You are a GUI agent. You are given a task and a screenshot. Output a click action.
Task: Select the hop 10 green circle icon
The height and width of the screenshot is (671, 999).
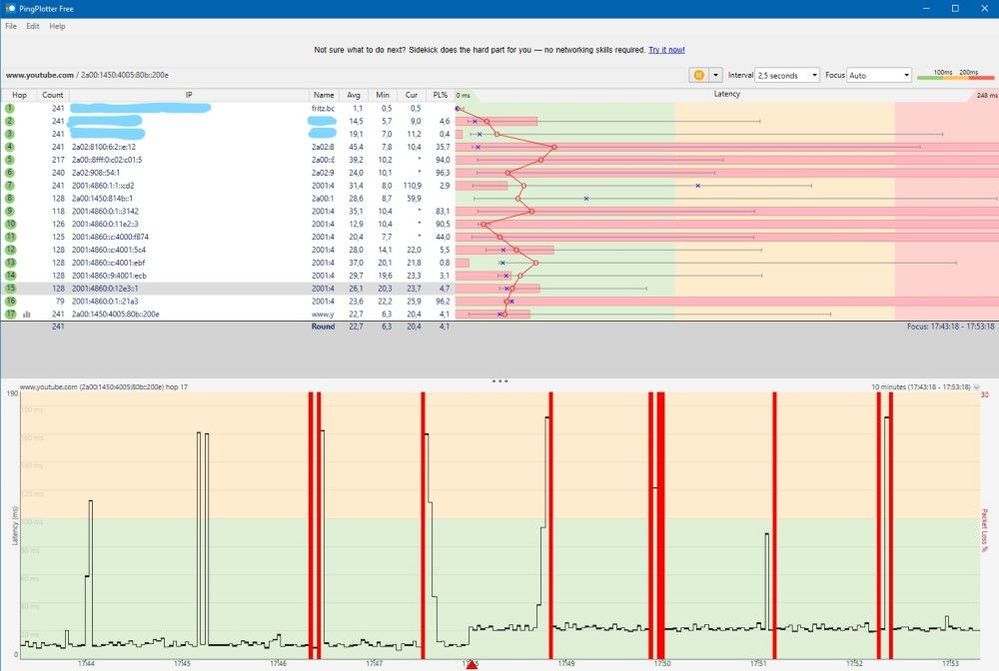point(10,224)
